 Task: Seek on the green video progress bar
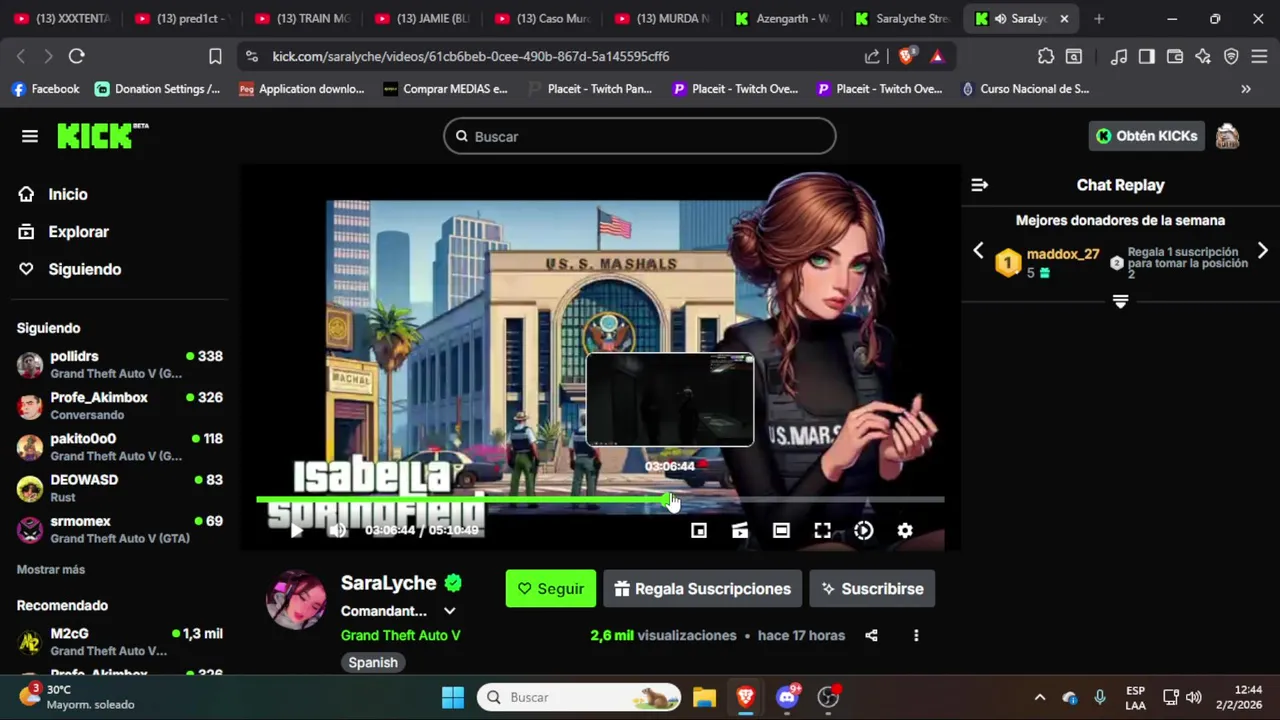pyautogui.click(x=600, y=499)
